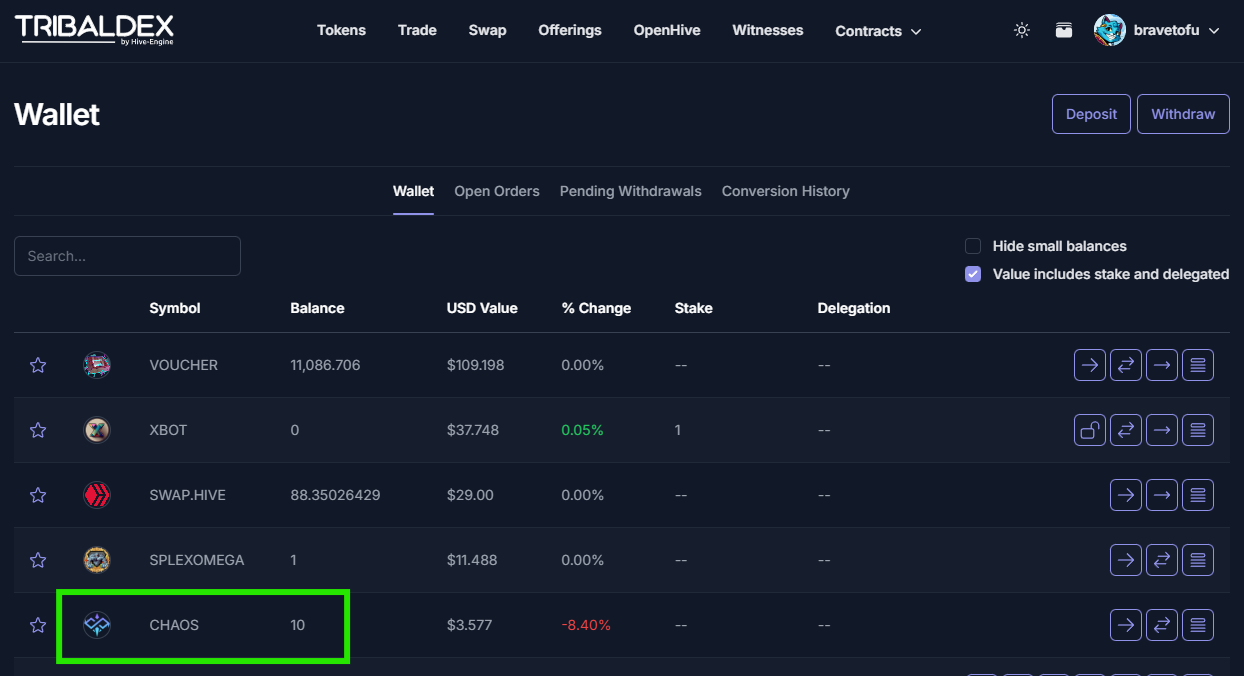Image resolution: width=1244 pixels, height=676 pixels.
Task: Click the swap-arrows trade icon for VOUCHER
Action: [x=1126, y=365]
